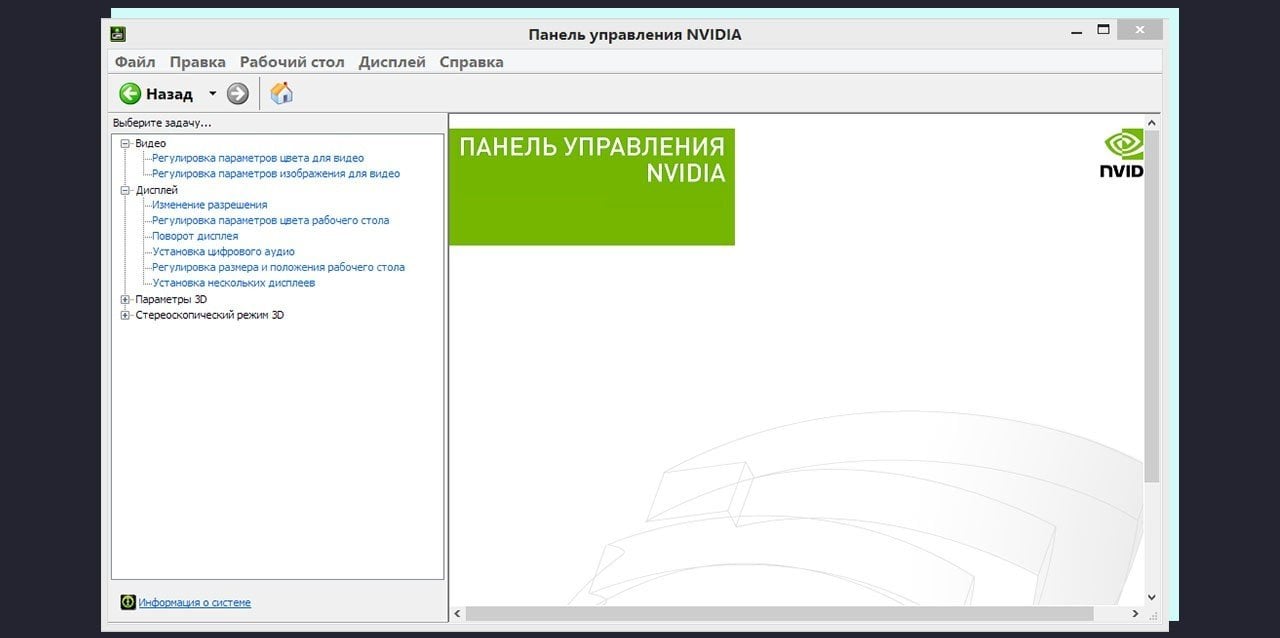1280x638 pixels.
Task: Select Установка нескольких дисплеев
Action: [x=234, y=283]
